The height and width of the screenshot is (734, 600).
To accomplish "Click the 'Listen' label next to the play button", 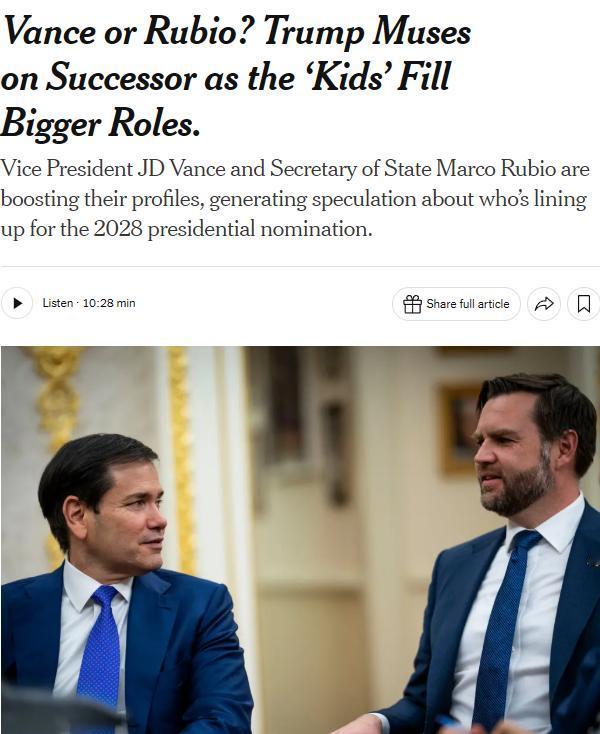I will [x=58, y=303].
